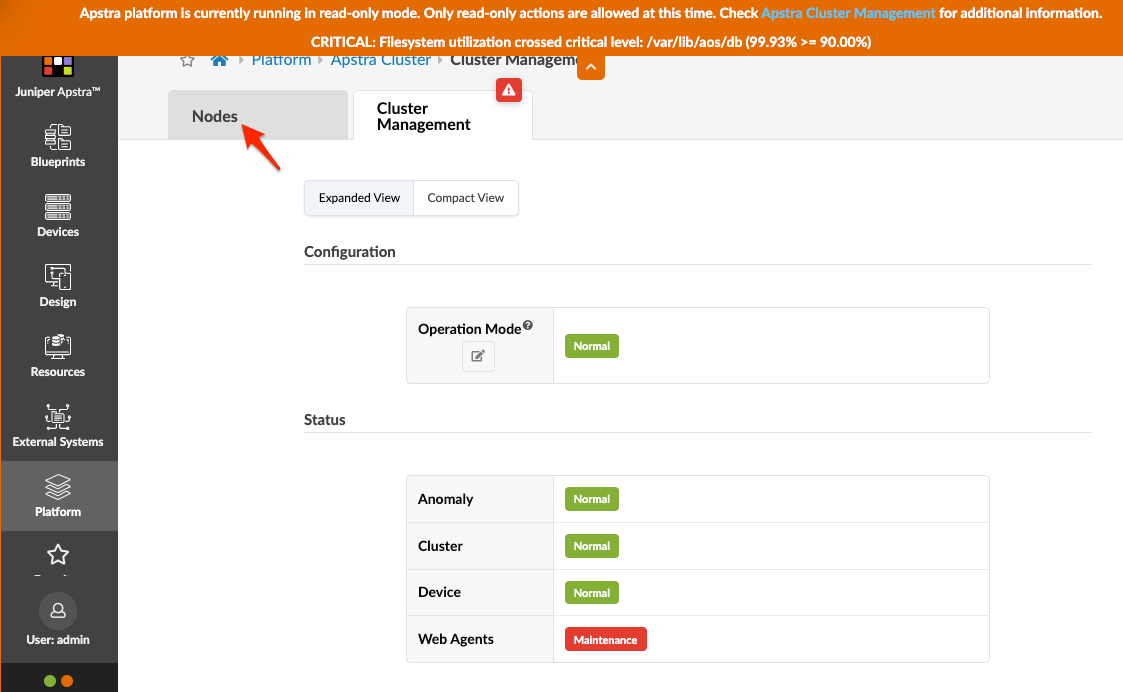This screenshot has width=1123, height=692.
Task: Click the red warning triangle badge
Action: [x=509, y=90]
